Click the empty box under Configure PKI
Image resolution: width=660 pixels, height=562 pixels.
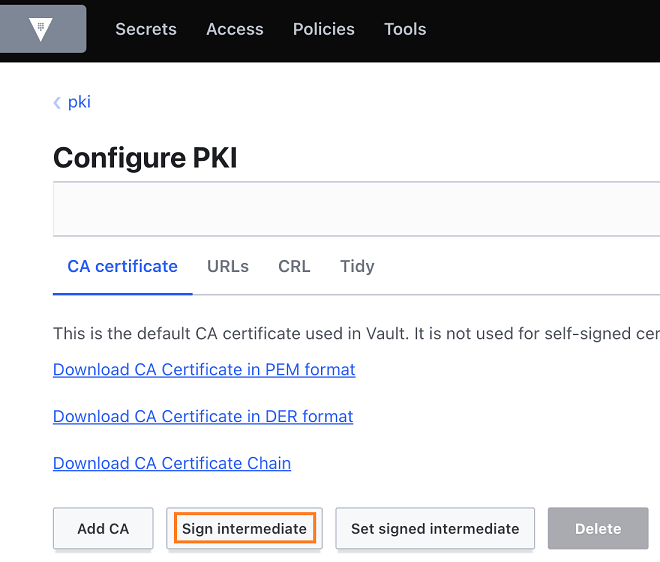pos(356,209)
